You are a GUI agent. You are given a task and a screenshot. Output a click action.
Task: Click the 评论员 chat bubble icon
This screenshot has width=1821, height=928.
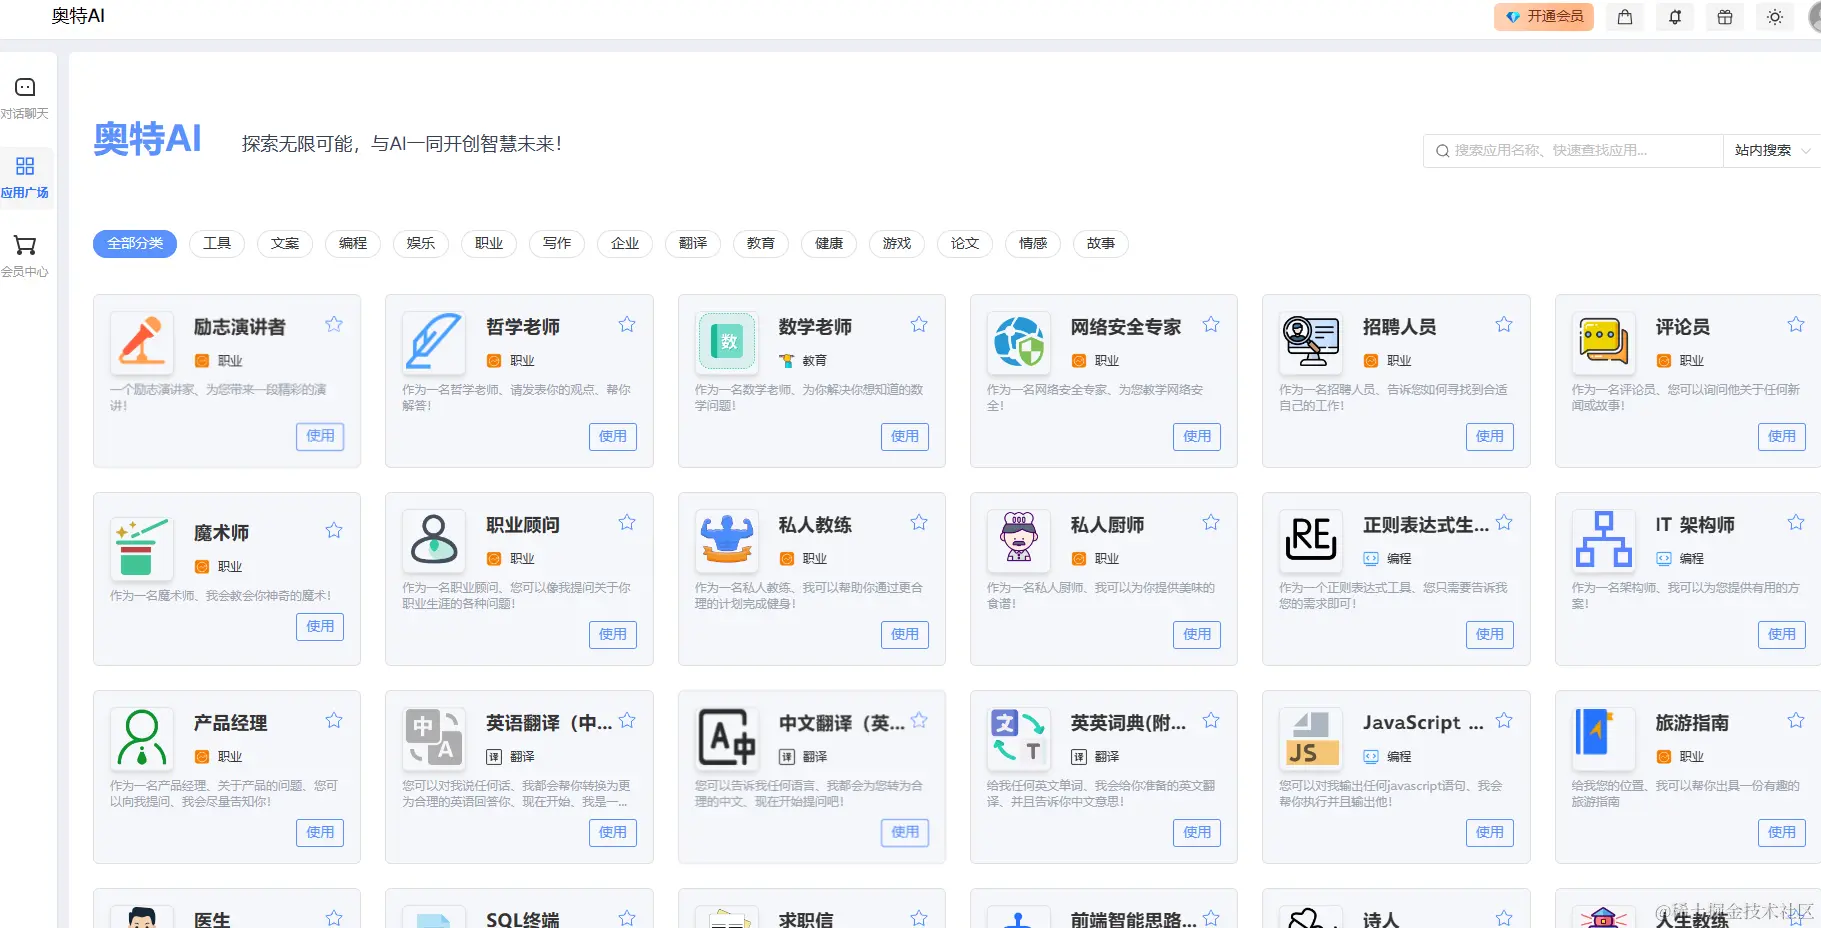(1604, 342)
